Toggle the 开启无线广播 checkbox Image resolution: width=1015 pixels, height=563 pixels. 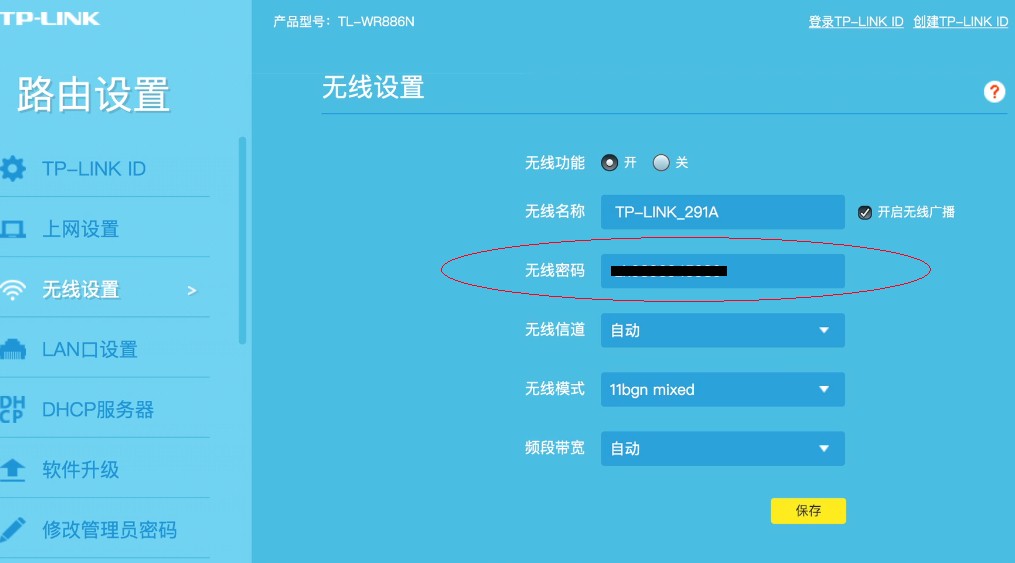pyautogui.click(x=865, y=212)
